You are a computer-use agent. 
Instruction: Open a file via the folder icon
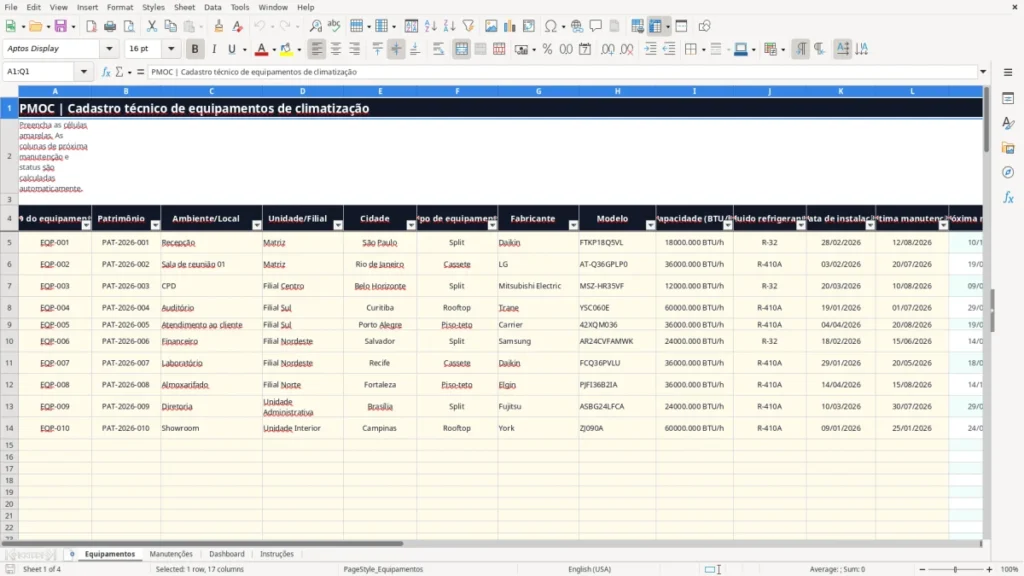35,26
